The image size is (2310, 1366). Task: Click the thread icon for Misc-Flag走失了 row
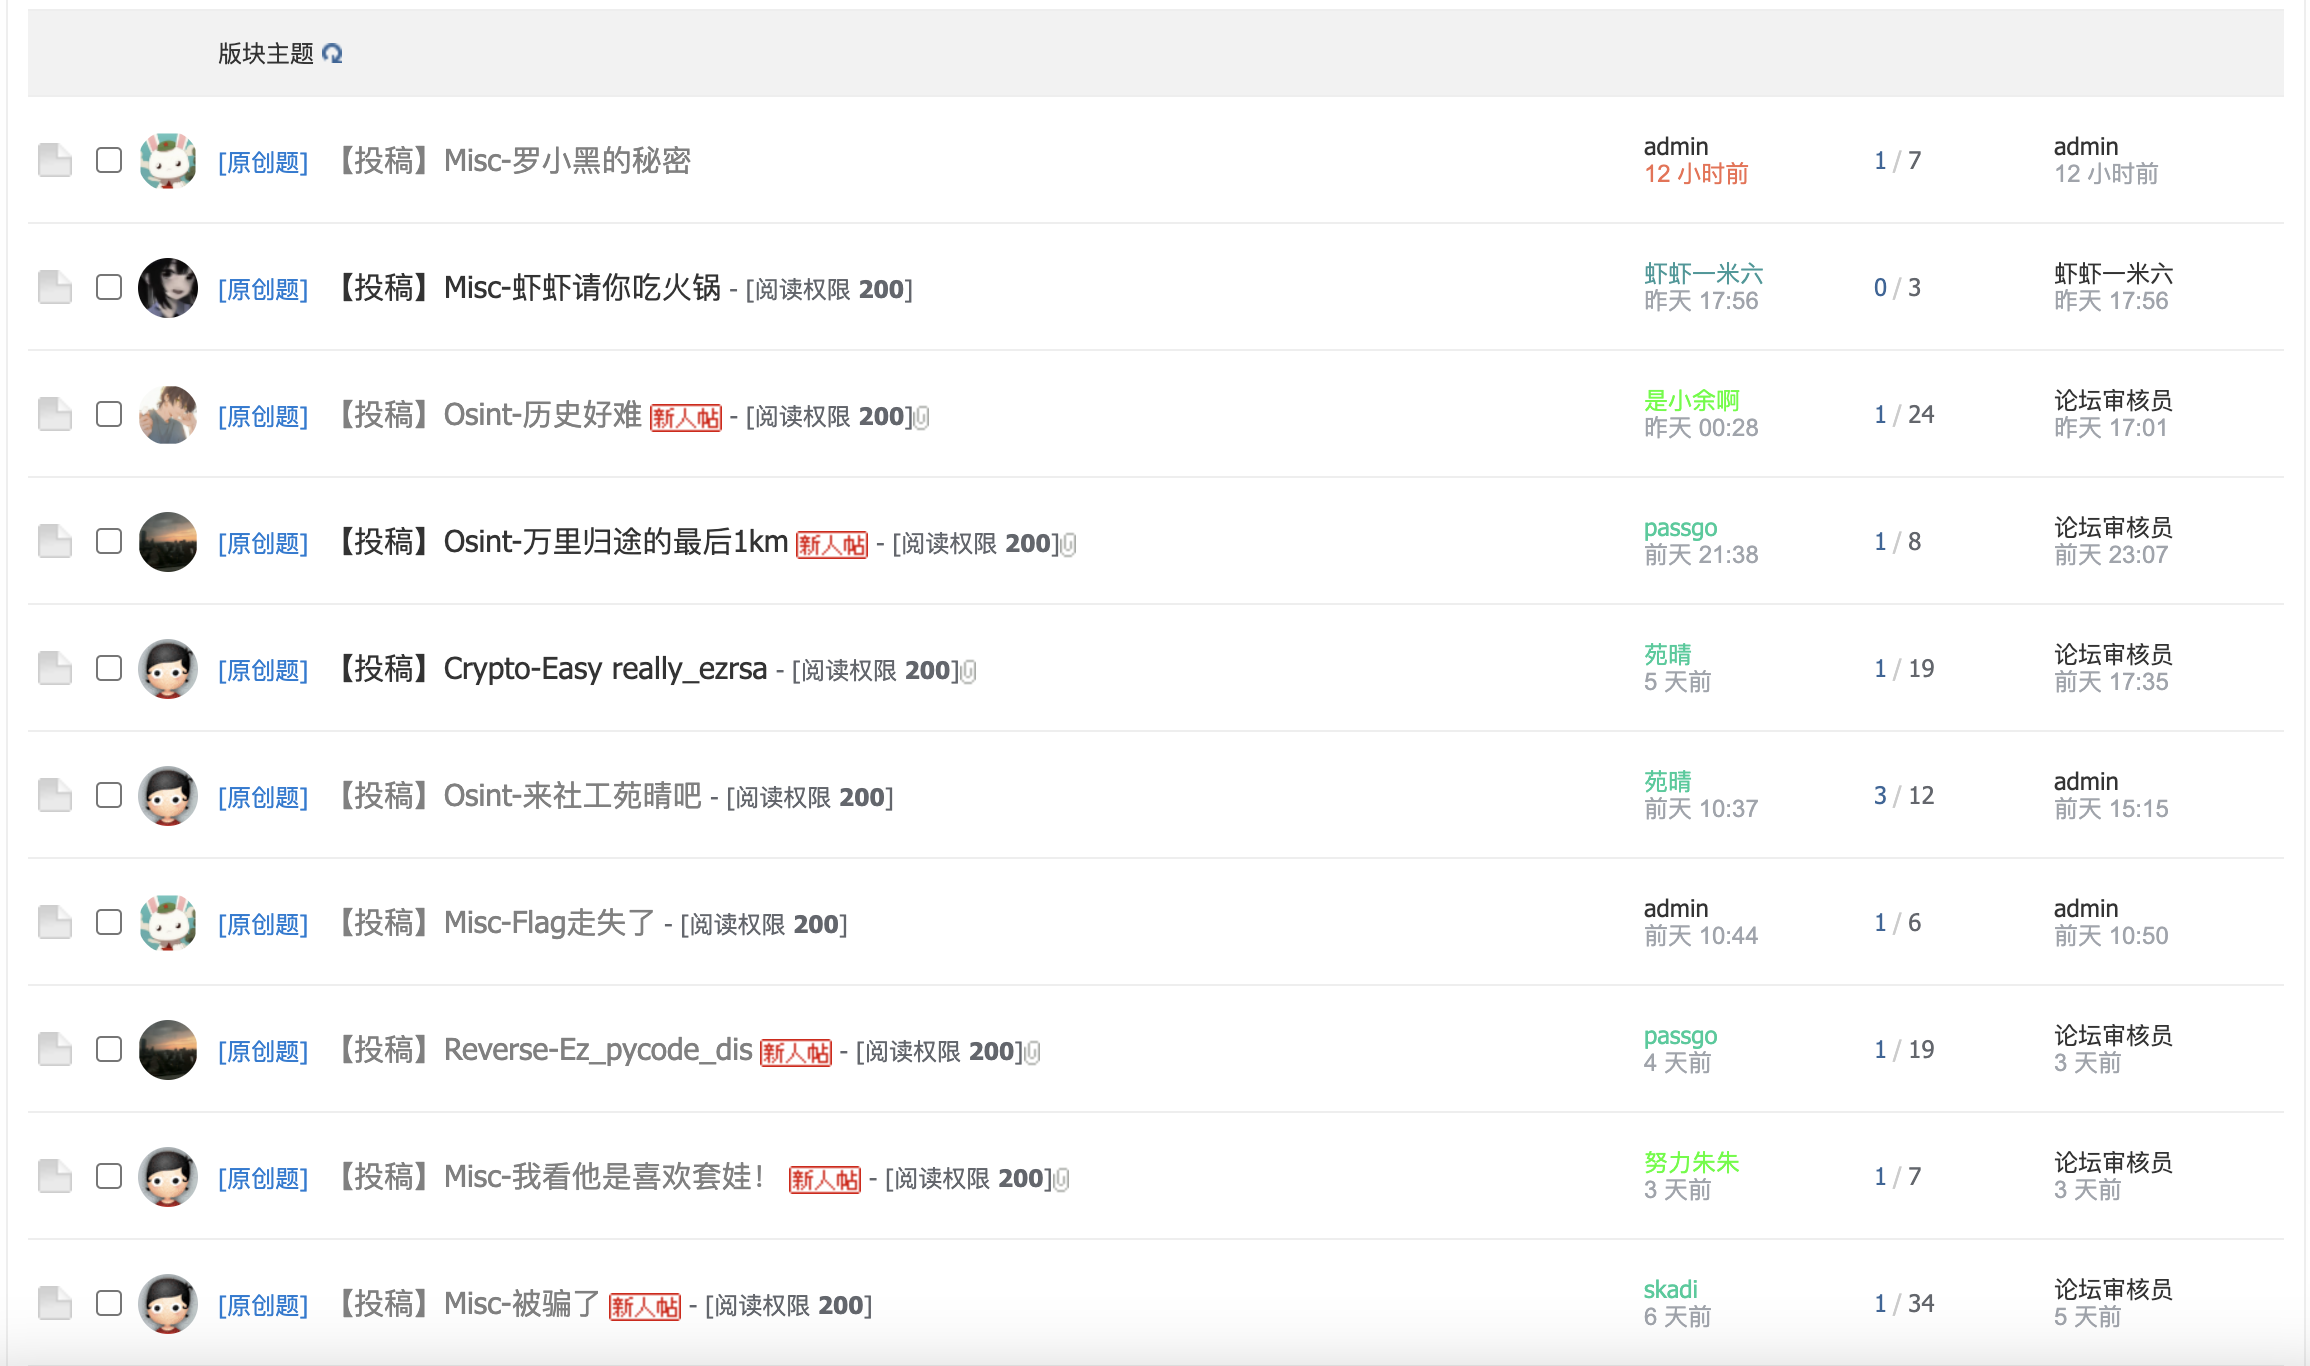click(x=55, y=922)
